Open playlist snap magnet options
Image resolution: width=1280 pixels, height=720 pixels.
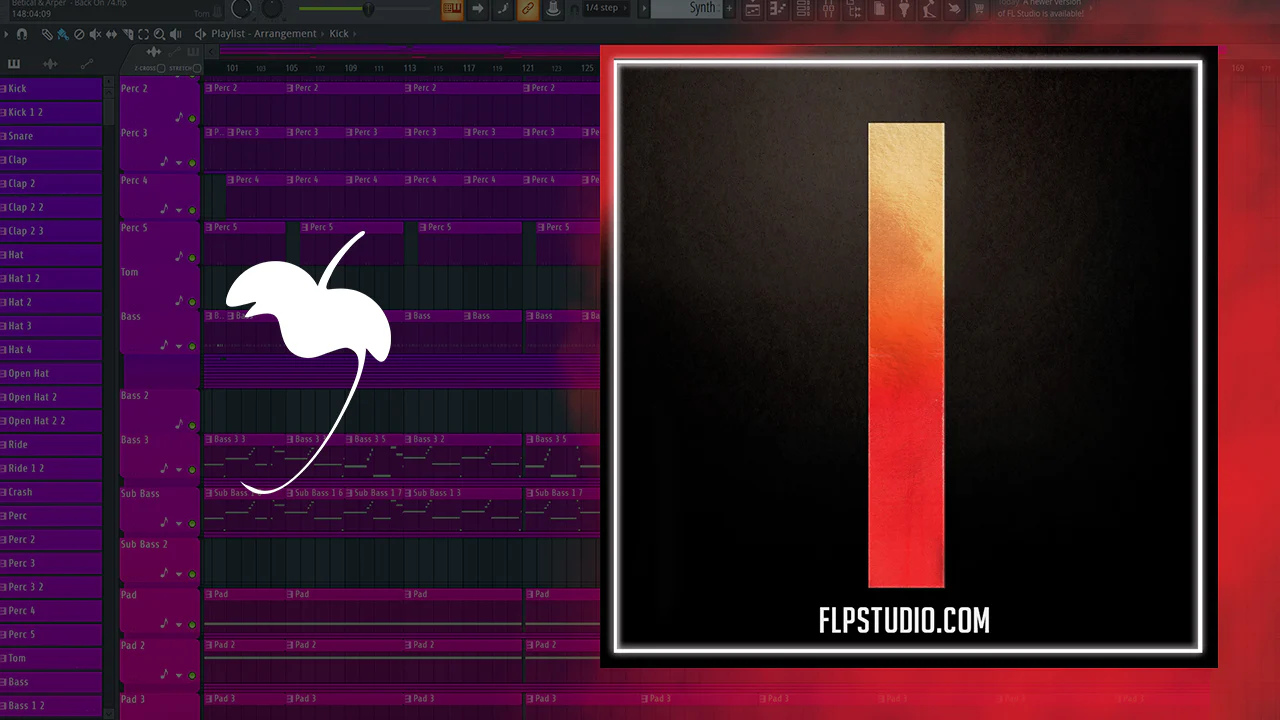[x=22, y=34]
